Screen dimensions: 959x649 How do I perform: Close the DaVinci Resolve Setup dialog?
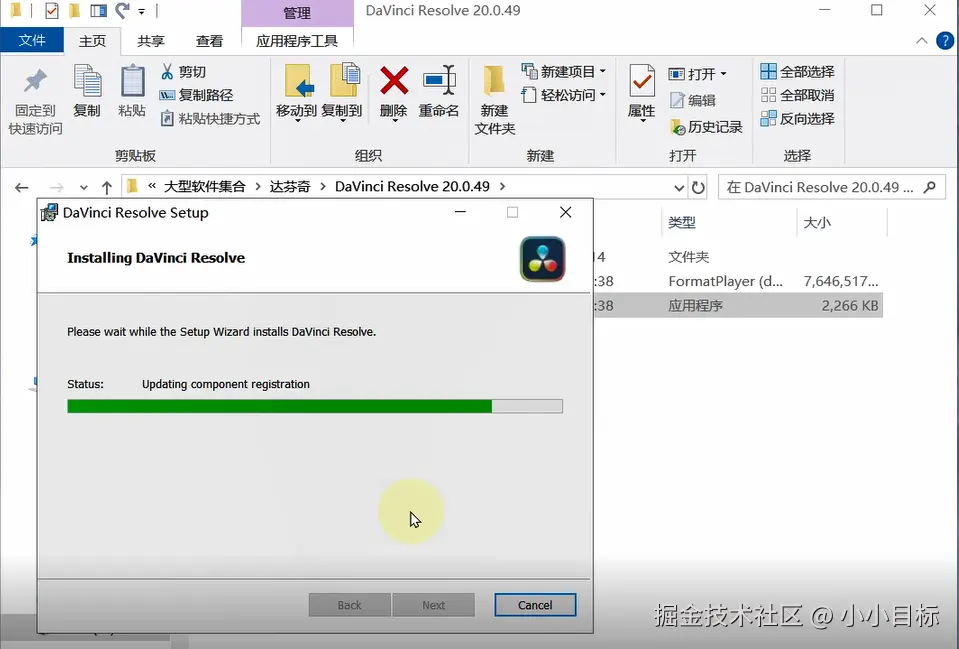566,212
